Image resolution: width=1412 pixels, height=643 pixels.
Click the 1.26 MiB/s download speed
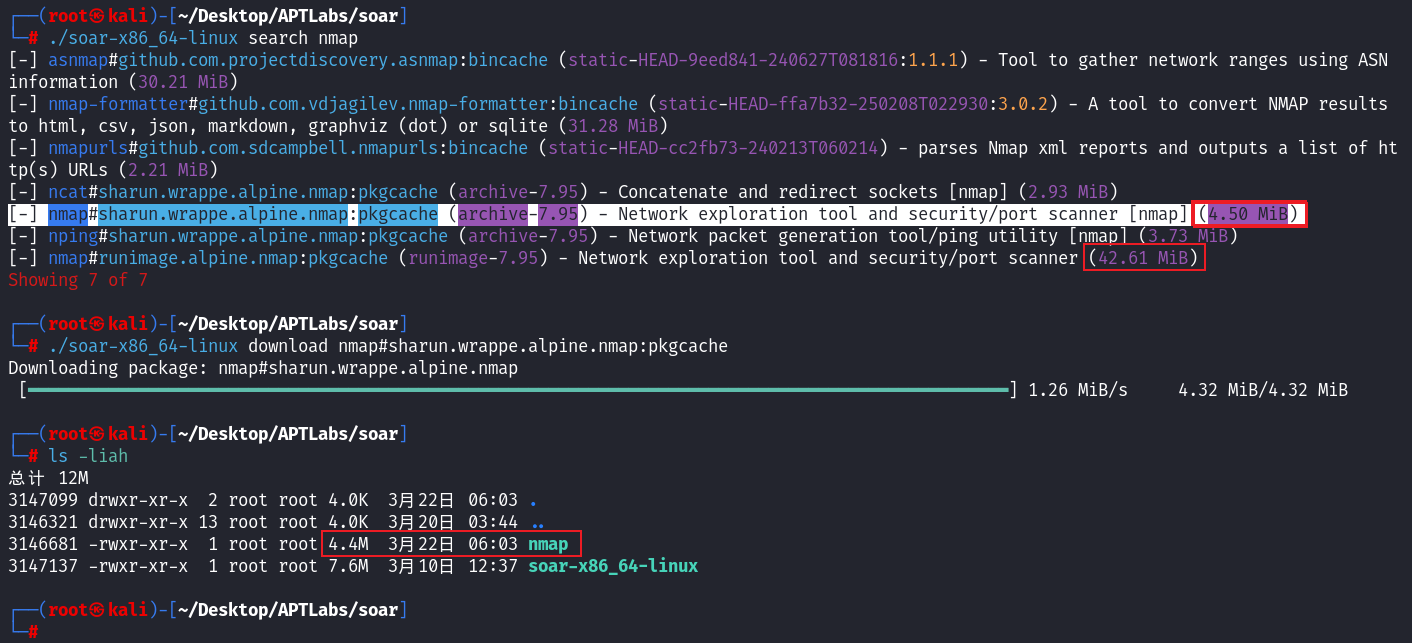(x=1078, y=390)
